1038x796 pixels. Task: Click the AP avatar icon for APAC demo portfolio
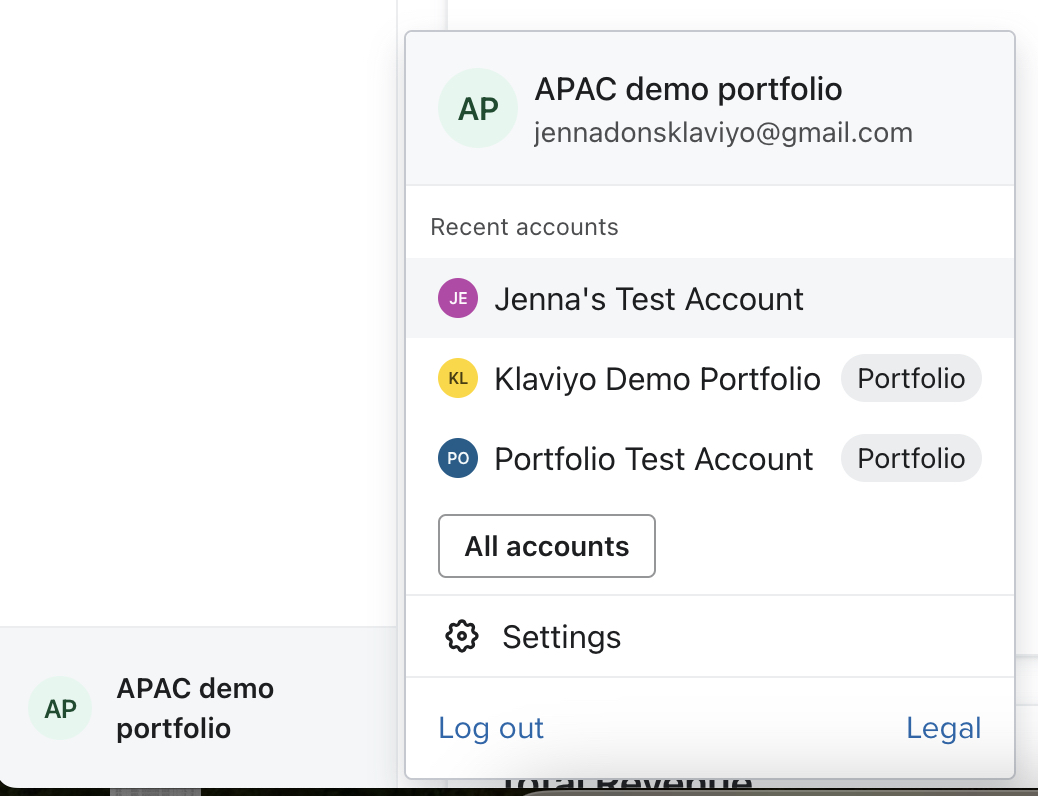coord(477,107)
